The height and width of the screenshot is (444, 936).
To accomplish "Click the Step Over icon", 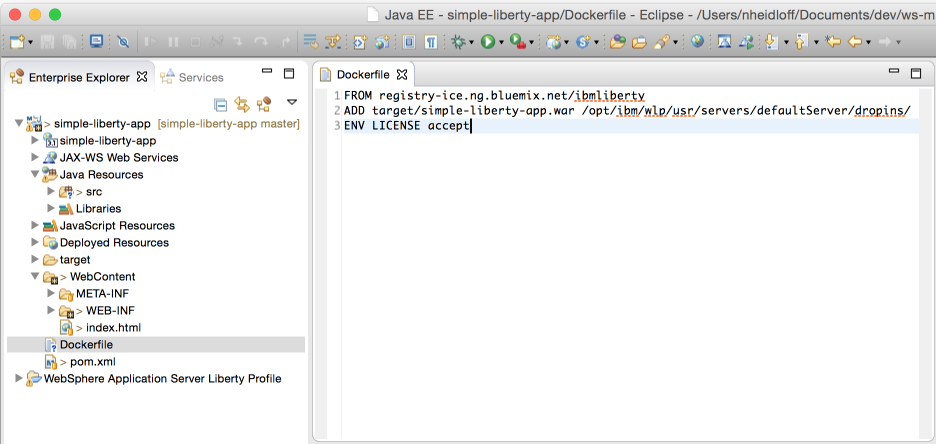I will pyautogui.click(x=261, y=42).
